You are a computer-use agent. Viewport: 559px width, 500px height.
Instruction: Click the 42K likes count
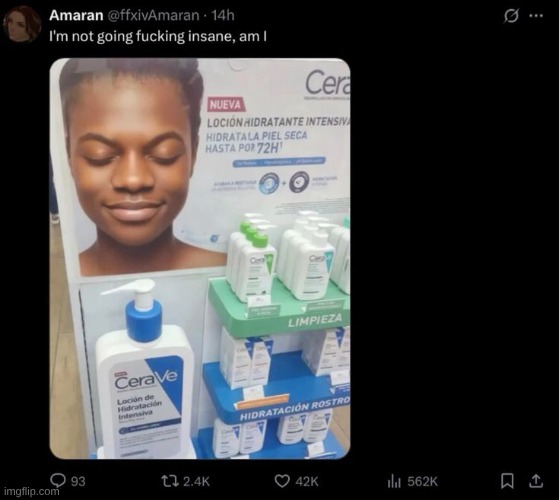[307, 481]
